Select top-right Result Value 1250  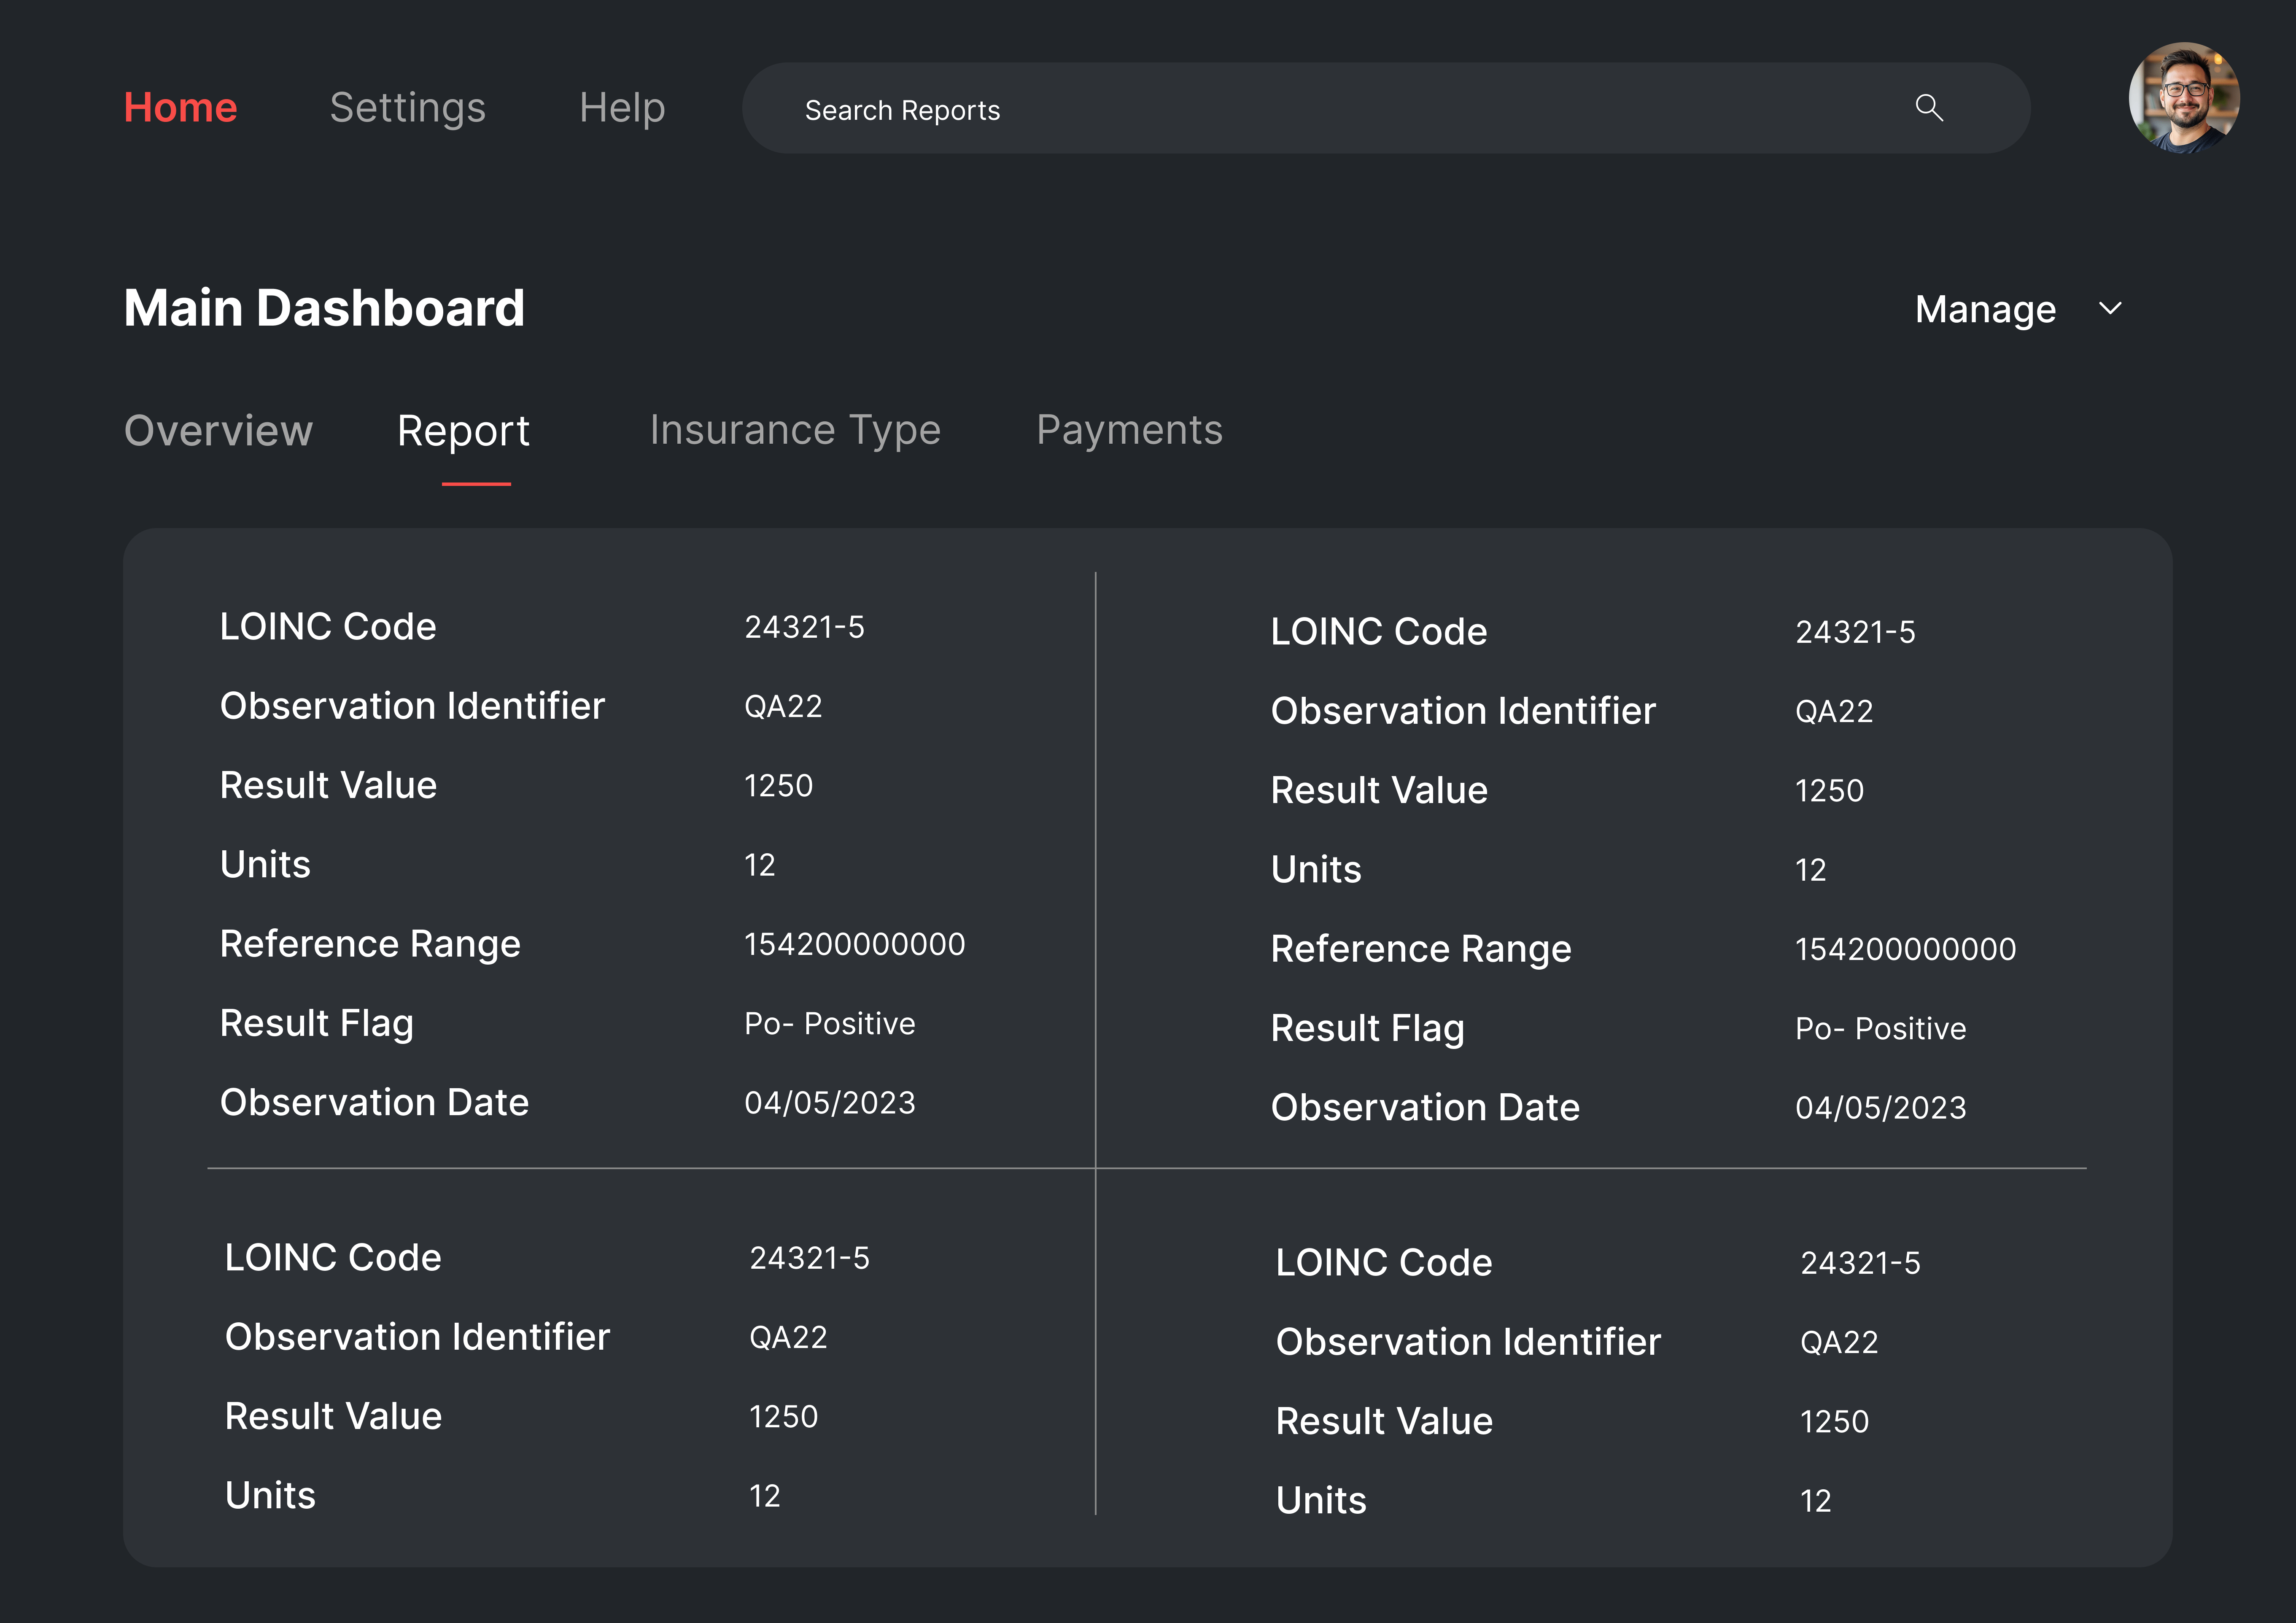coord(1829,791)
